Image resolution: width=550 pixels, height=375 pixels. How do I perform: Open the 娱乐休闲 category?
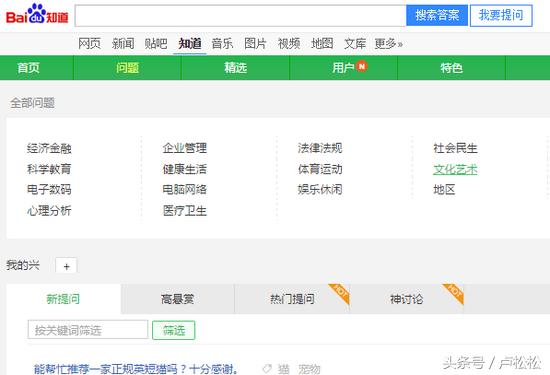coord(320,189)
